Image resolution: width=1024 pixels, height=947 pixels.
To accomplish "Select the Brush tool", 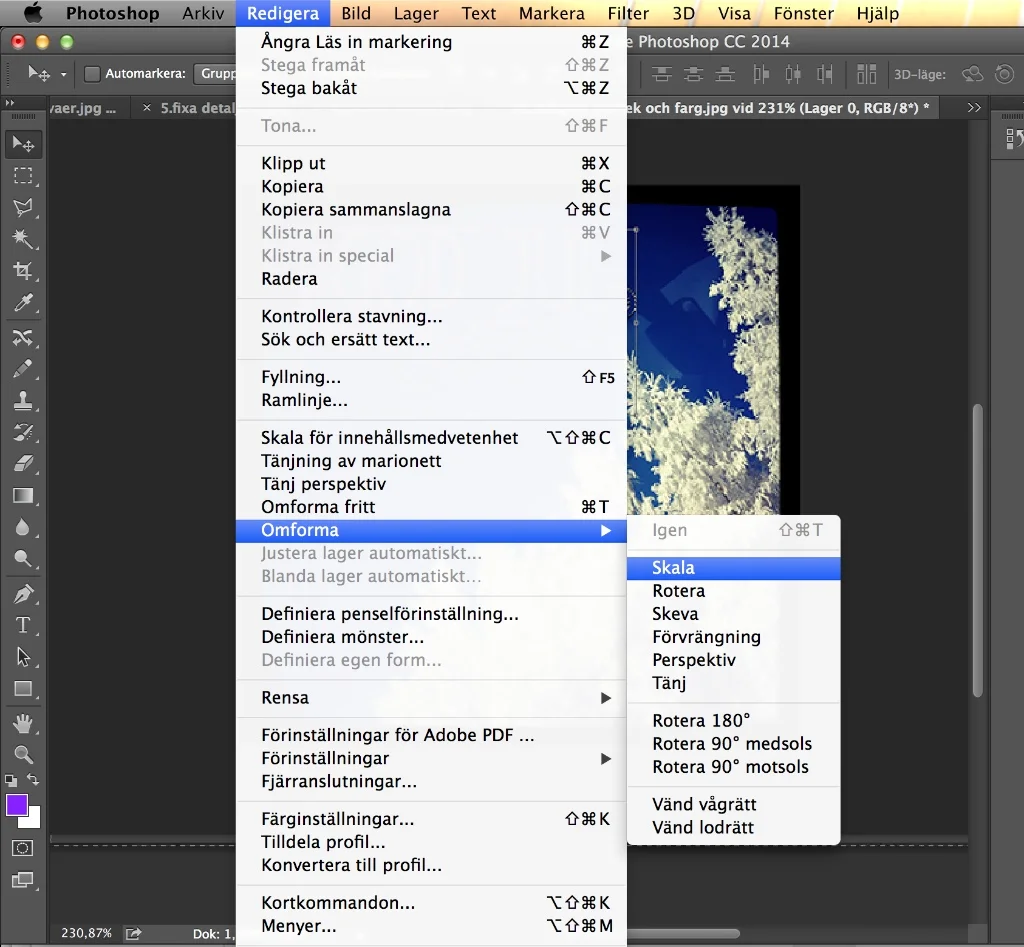I will (x=24, y=369).
